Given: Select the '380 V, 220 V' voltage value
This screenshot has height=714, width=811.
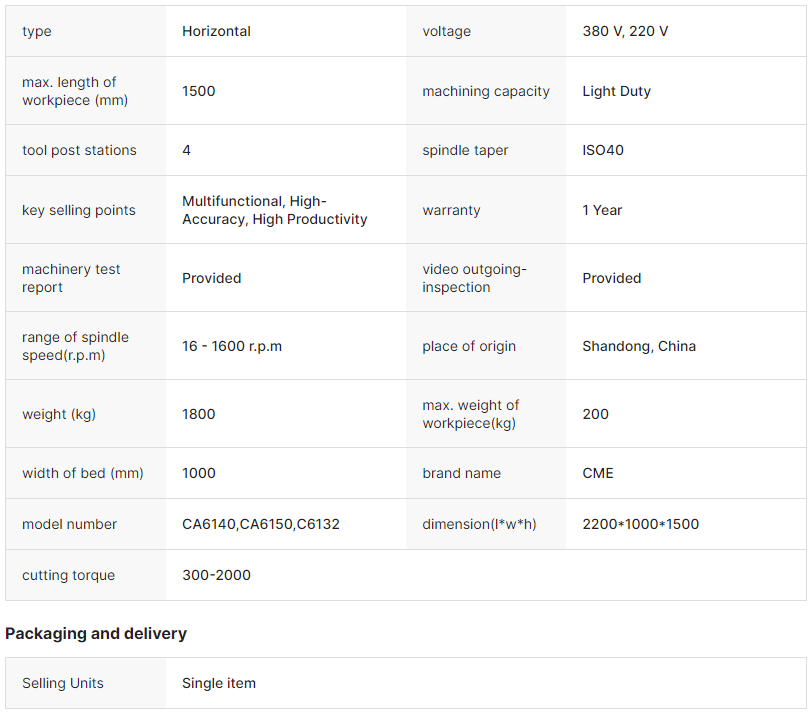Looking at the screenshot, I should pos(625,31).
